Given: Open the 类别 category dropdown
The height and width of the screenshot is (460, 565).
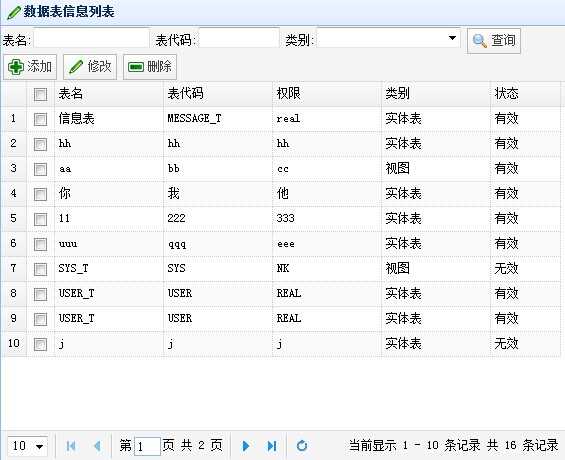Looking at the screenshot, I should tap(452, 38).
